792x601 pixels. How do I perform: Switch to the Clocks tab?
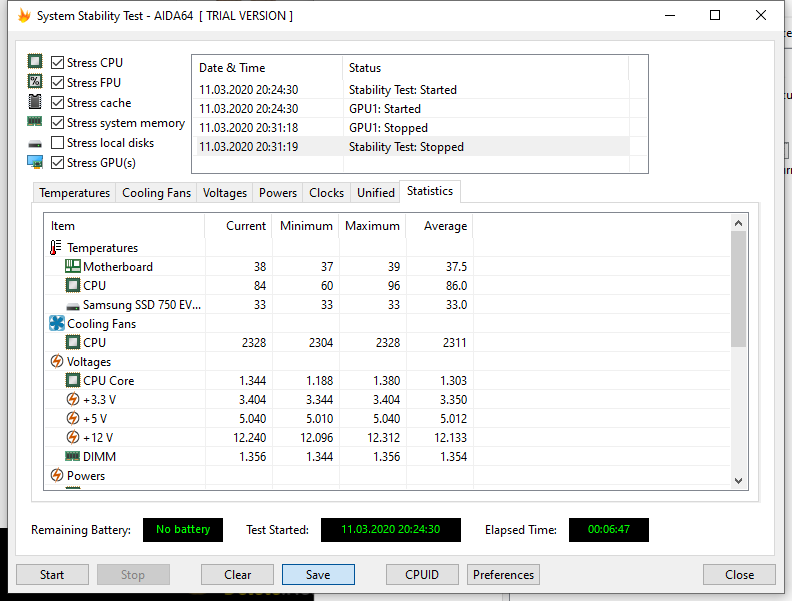pyautogui.click(x=326, y=193)
